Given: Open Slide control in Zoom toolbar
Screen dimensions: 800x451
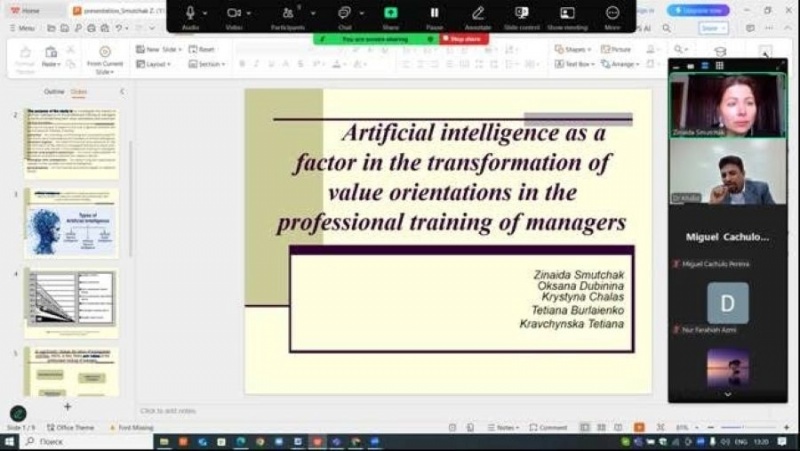Looking at the screenshot, I should tap(521, 13).
